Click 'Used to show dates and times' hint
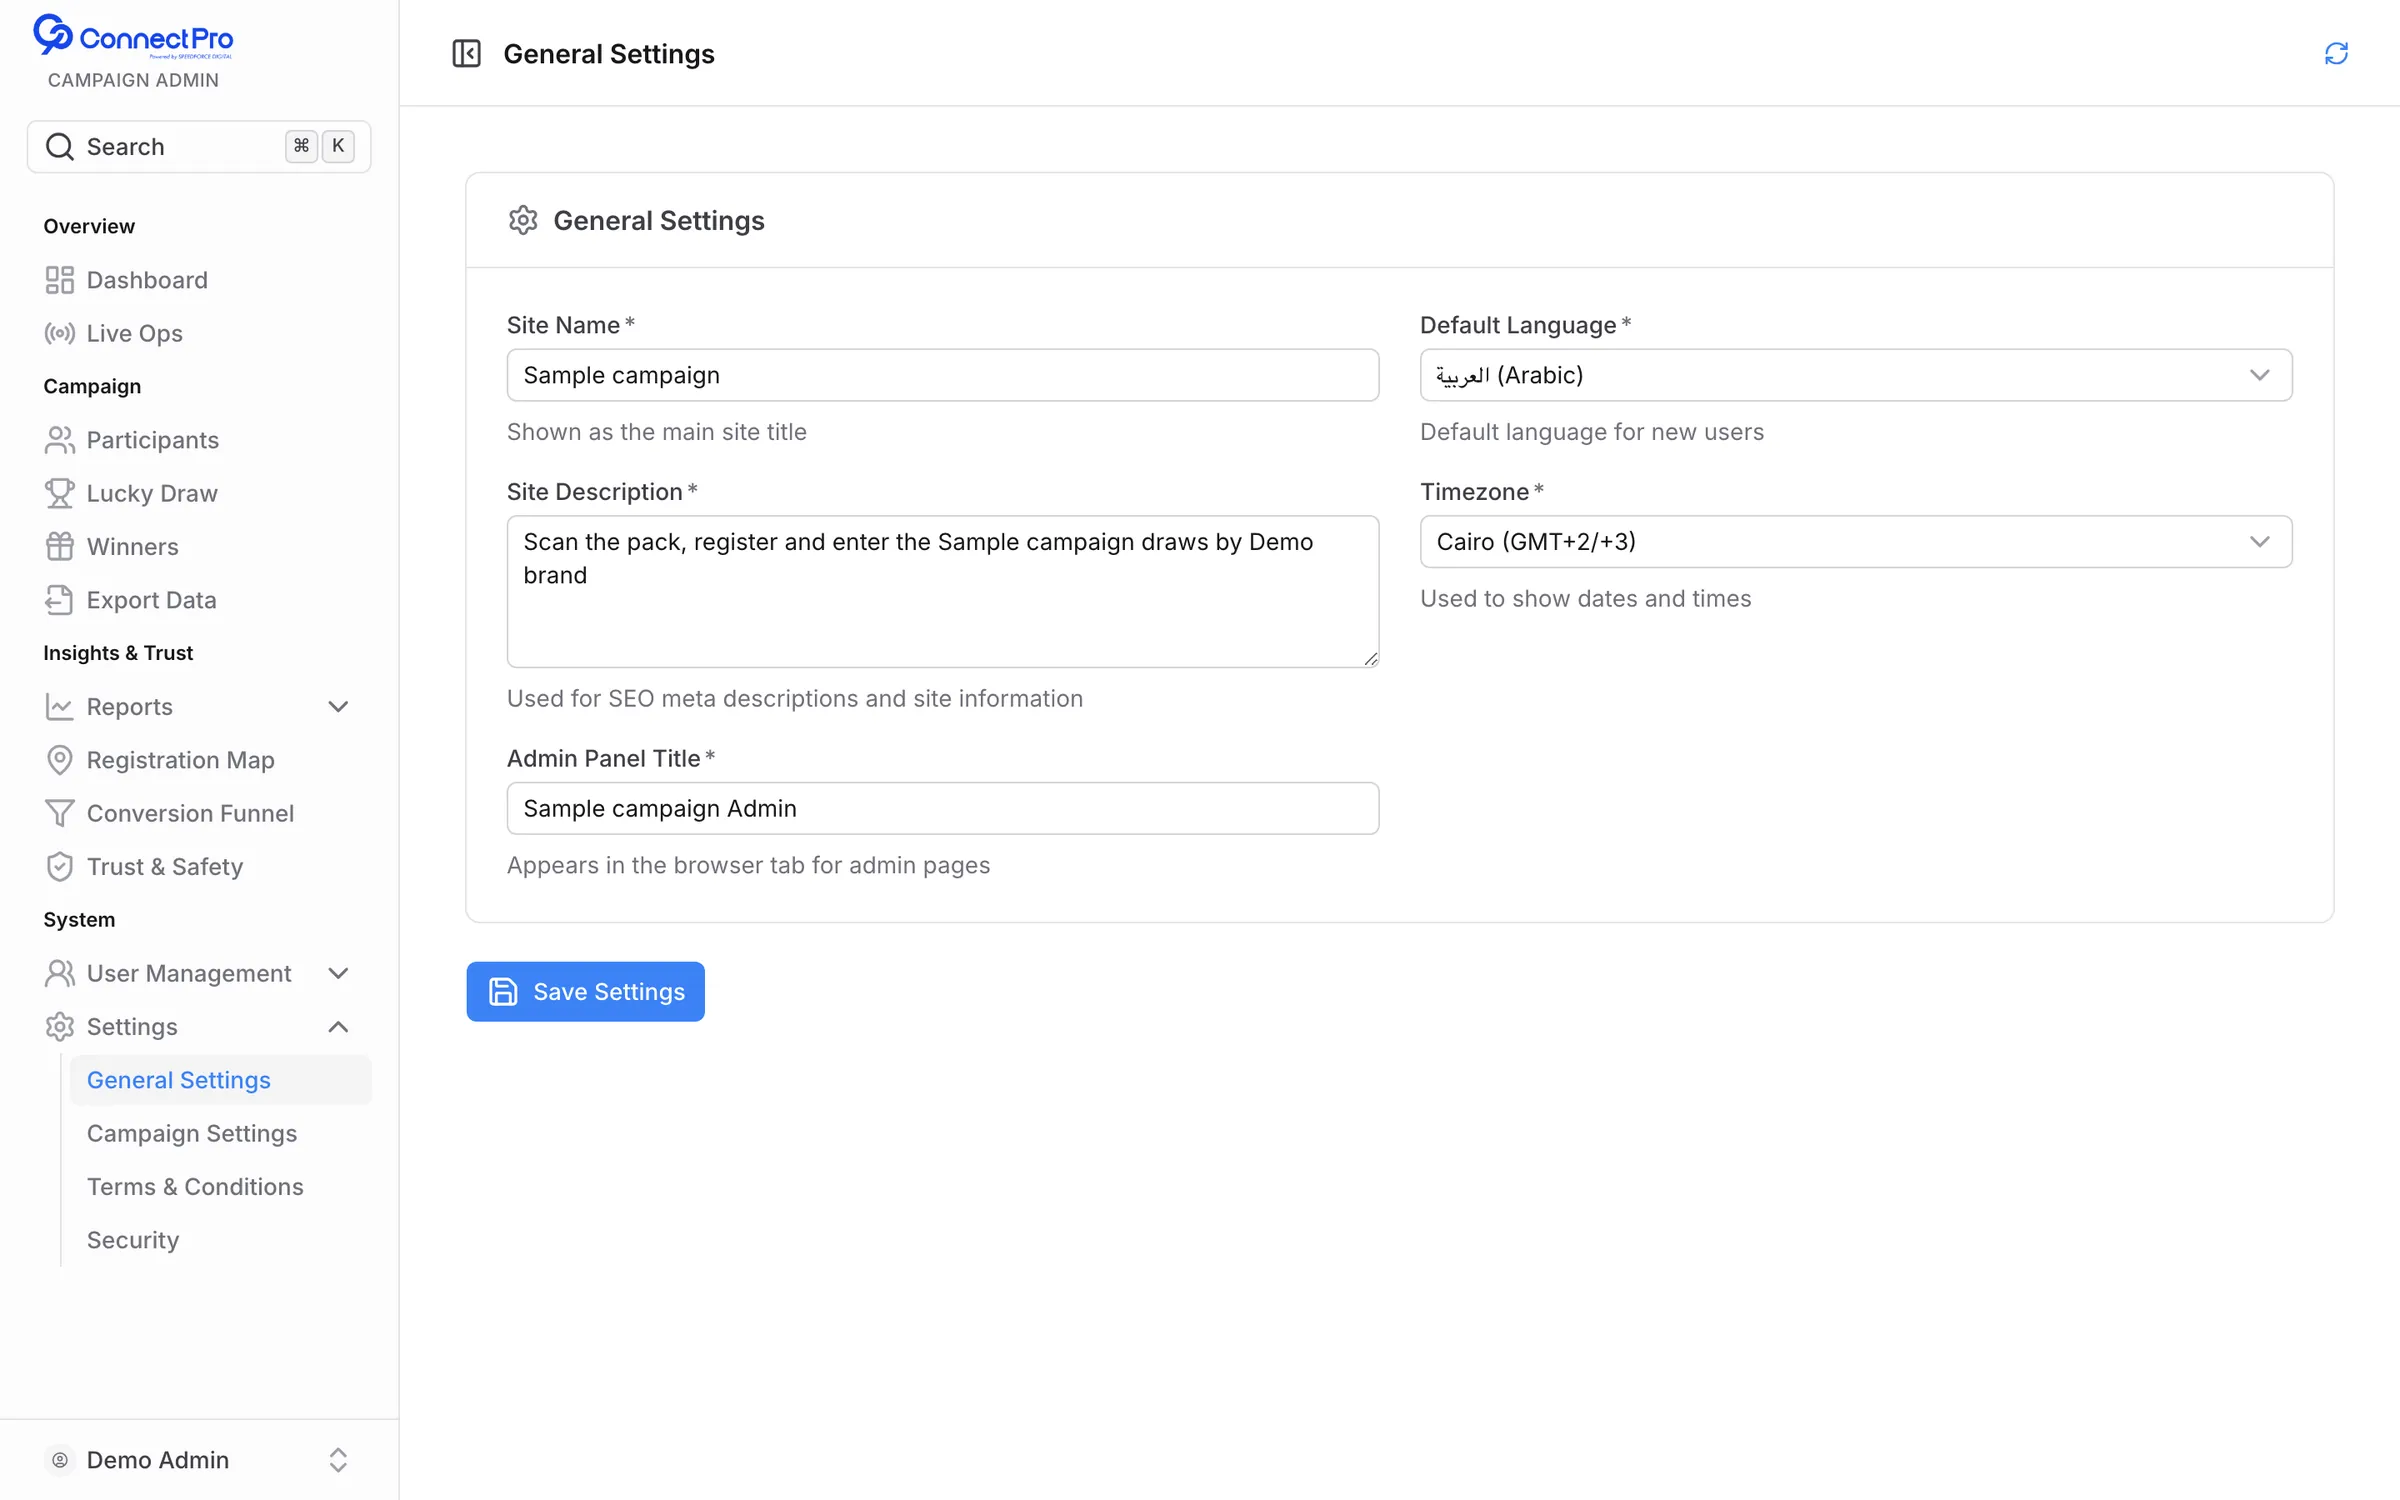Image resolution: width=2400 pixels, height=1500 pixels. click(1585, 599)
